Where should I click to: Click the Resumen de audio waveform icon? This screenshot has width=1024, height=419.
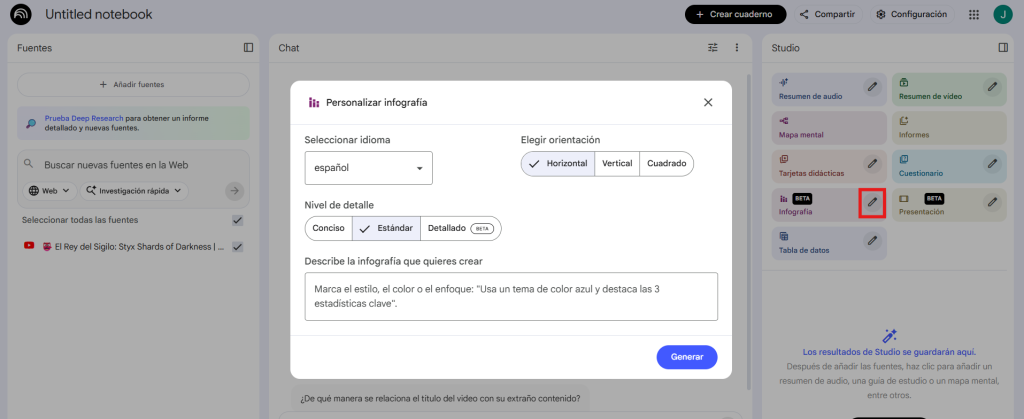point(784,82)
